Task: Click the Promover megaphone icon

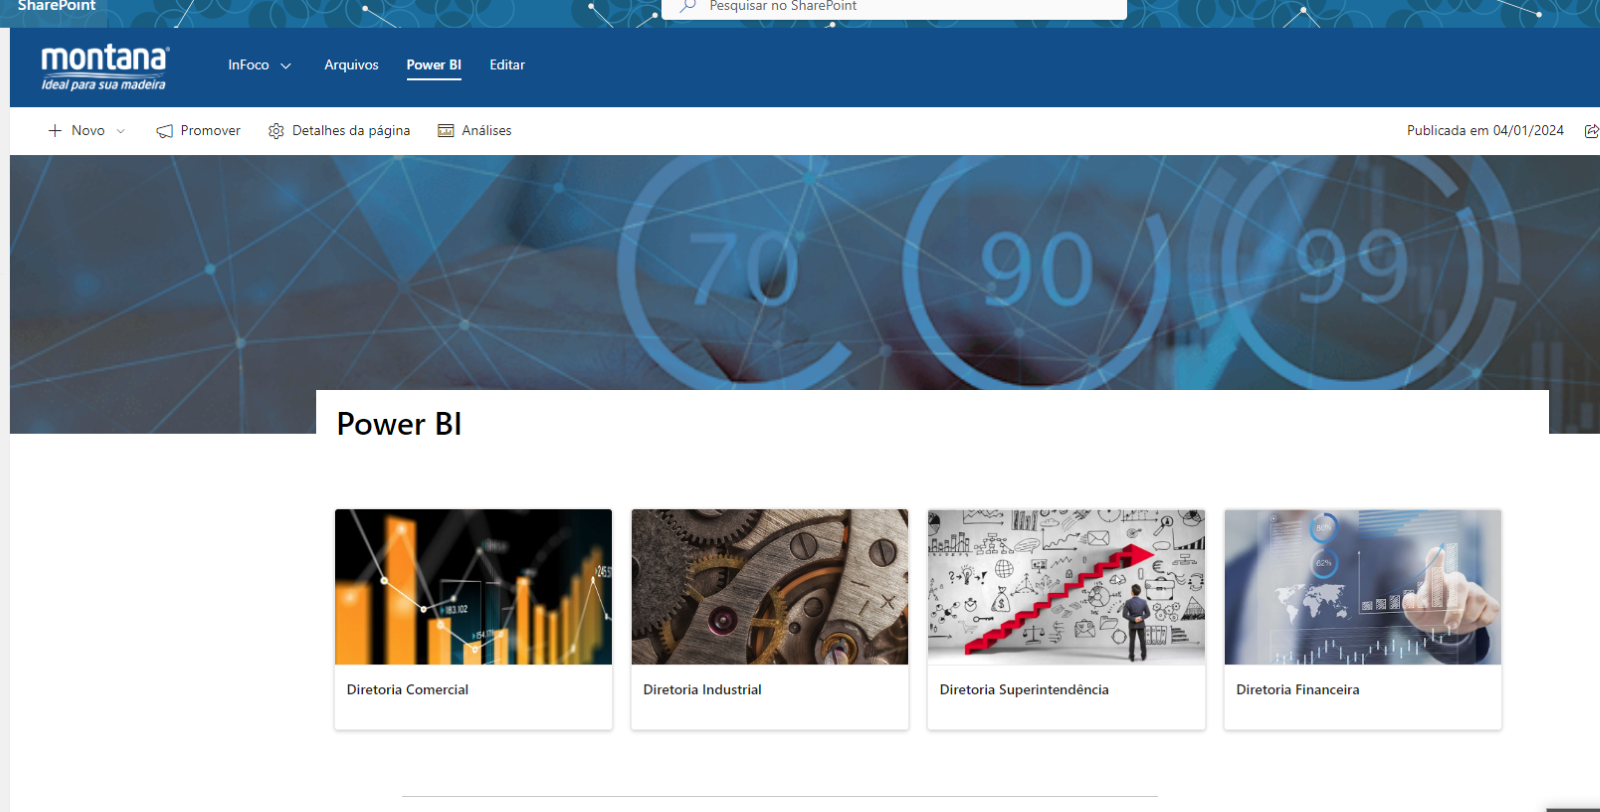Action: (x=165, y=131)
